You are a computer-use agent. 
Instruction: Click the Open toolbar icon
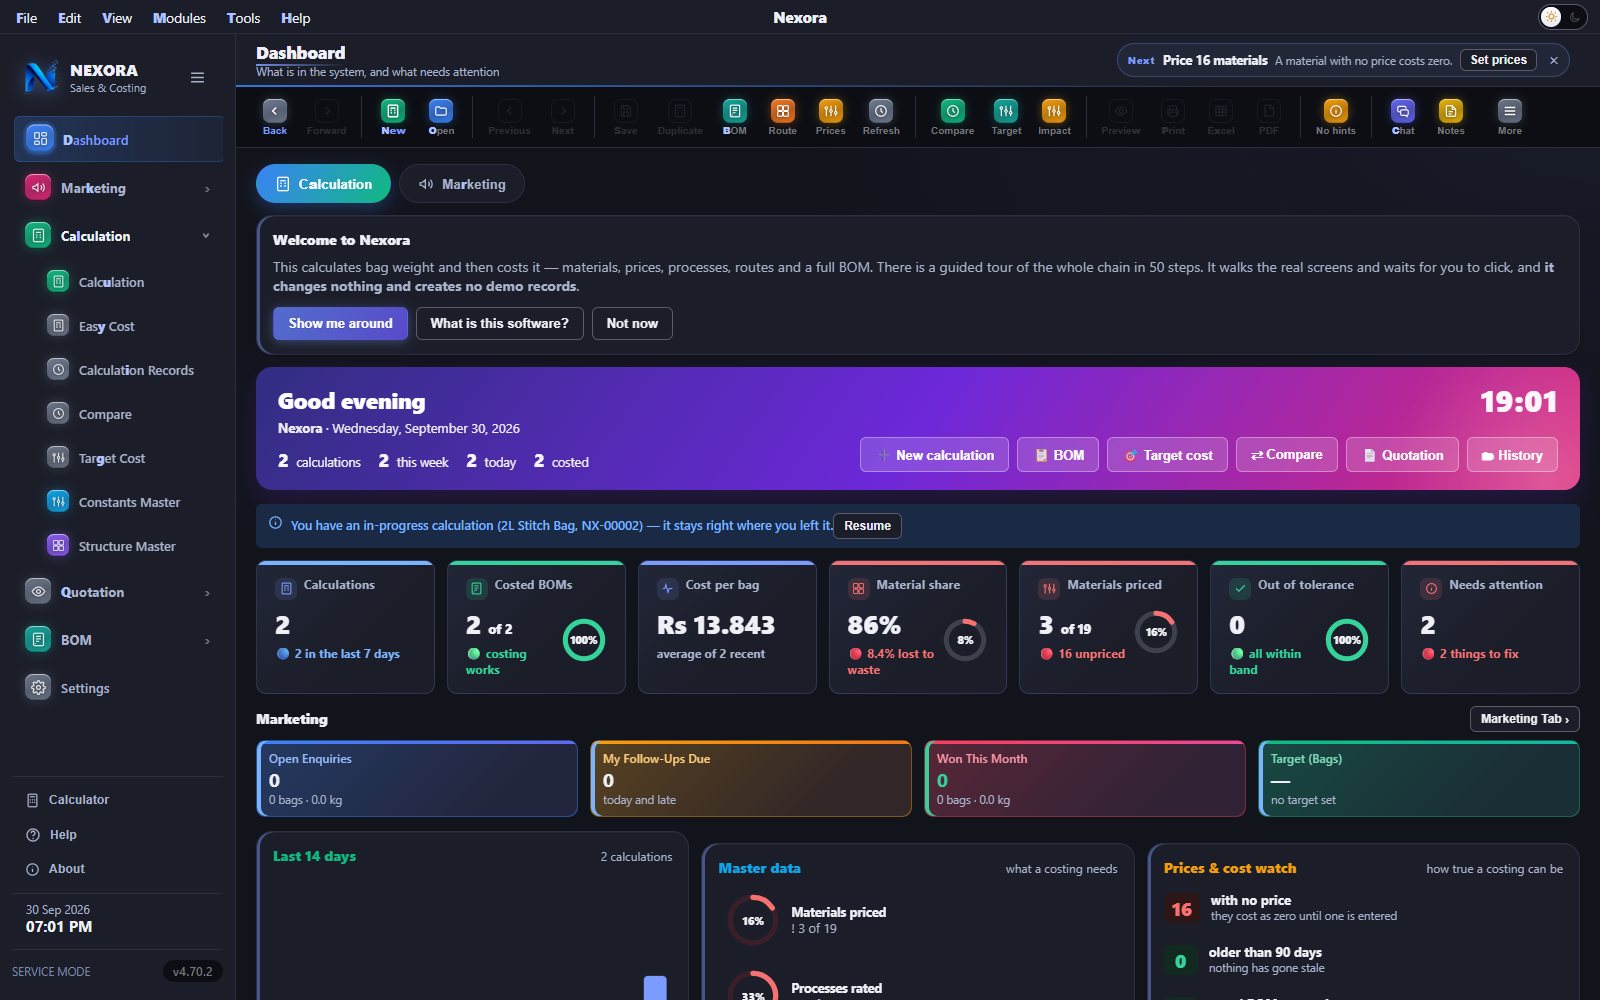coord(441,117)
